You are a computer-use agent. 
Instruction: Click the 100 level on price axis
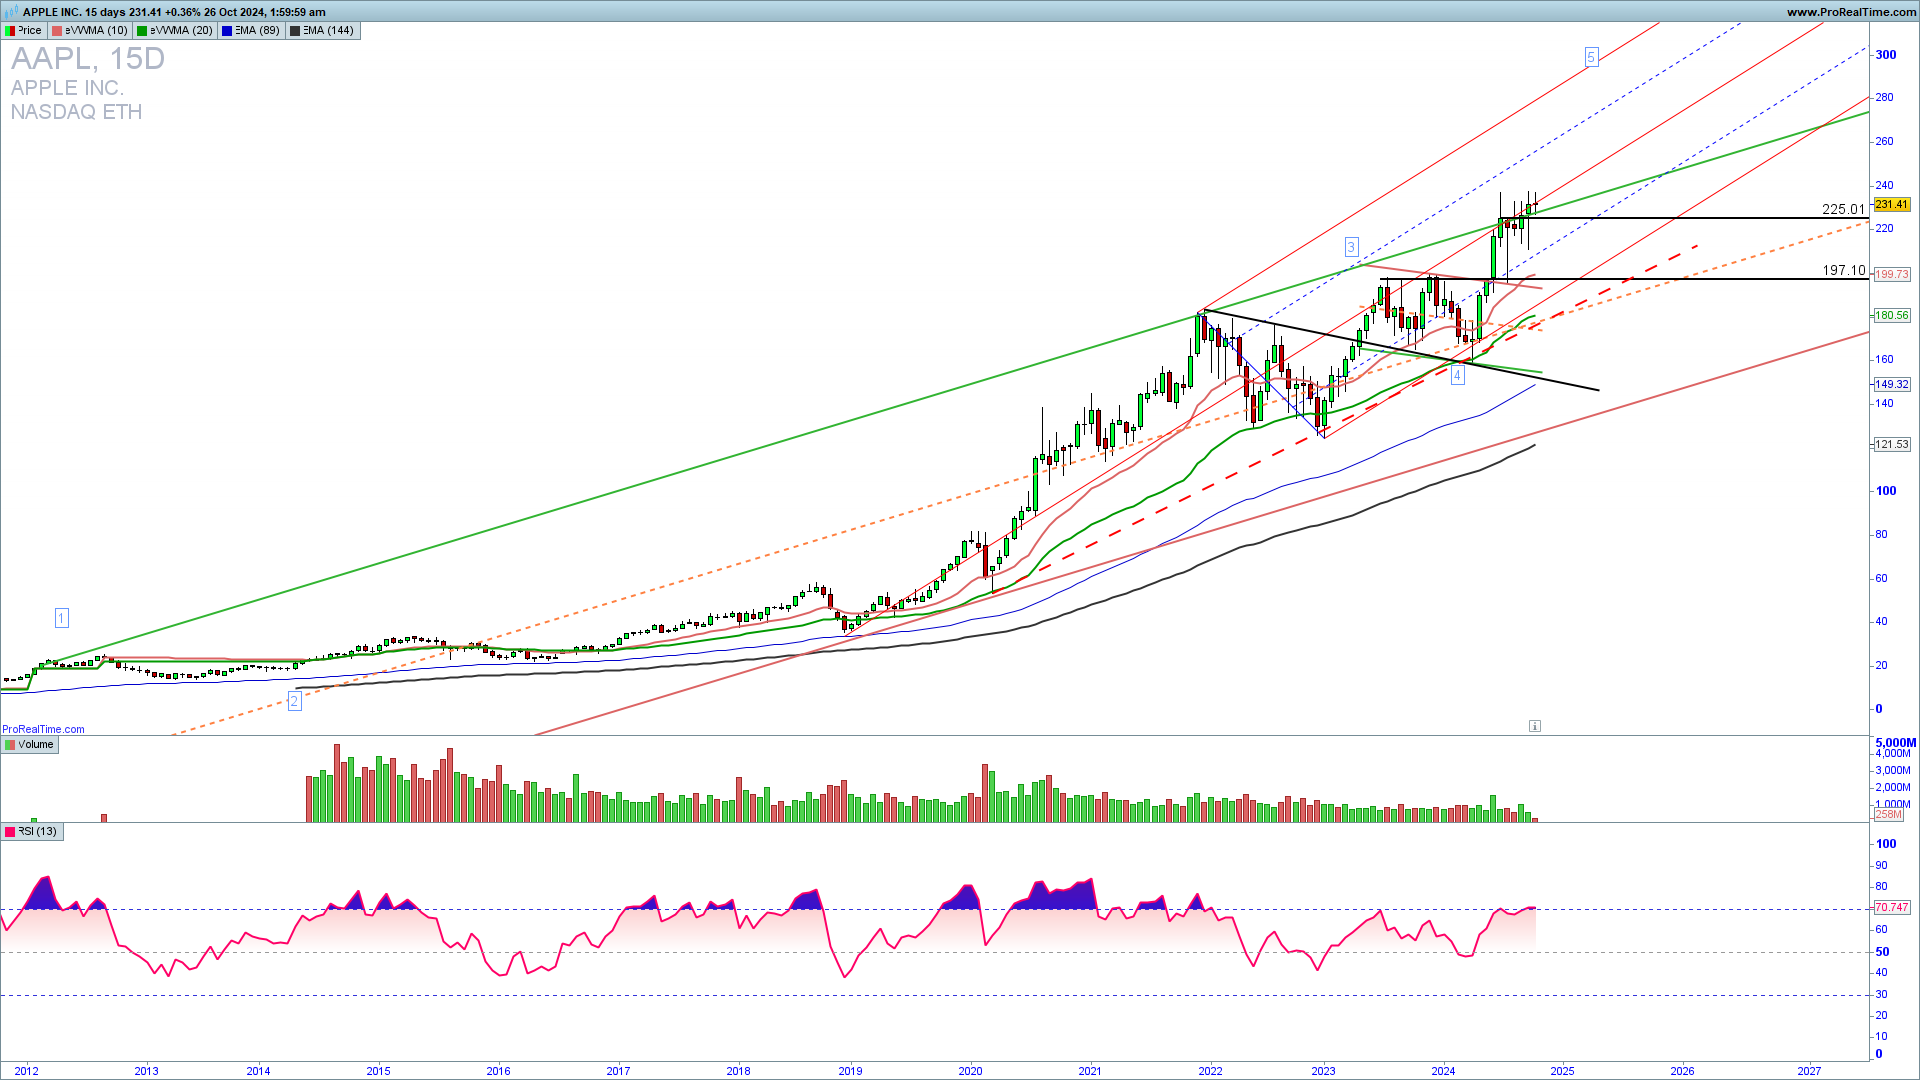click(x=1886, y=491)
